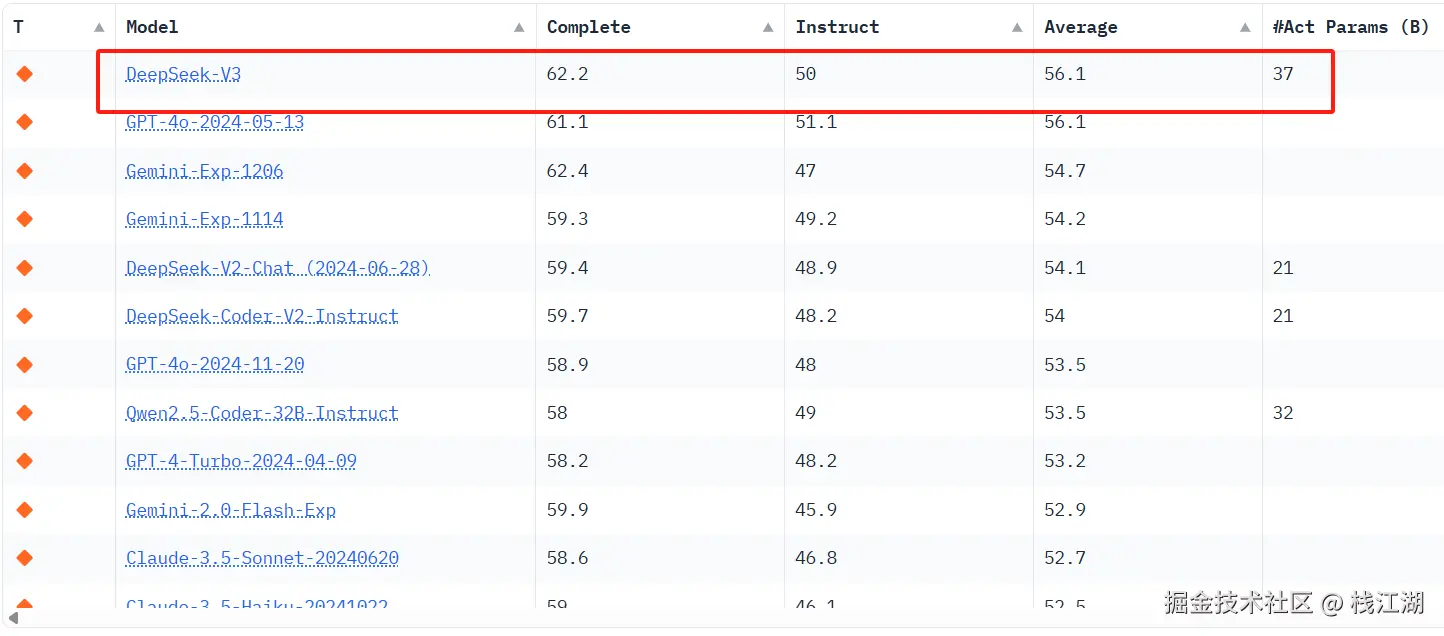The height and width of the screenshot is (636, 1444).
Task: Open the GPT-4o-2024-11-20 model link
Action: (215, 365)
